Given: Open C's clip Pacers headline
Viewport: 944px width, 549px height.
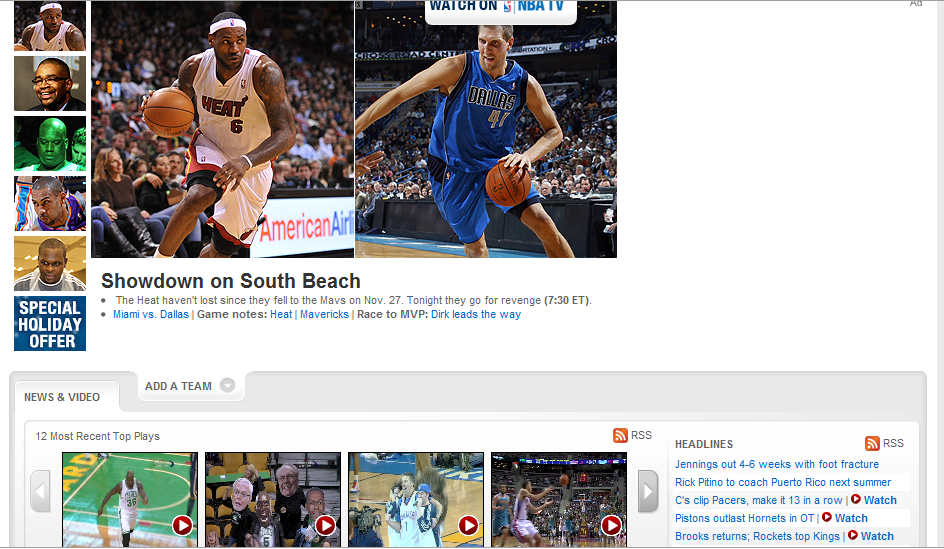Looking at the screenshot, I should 759,500.
